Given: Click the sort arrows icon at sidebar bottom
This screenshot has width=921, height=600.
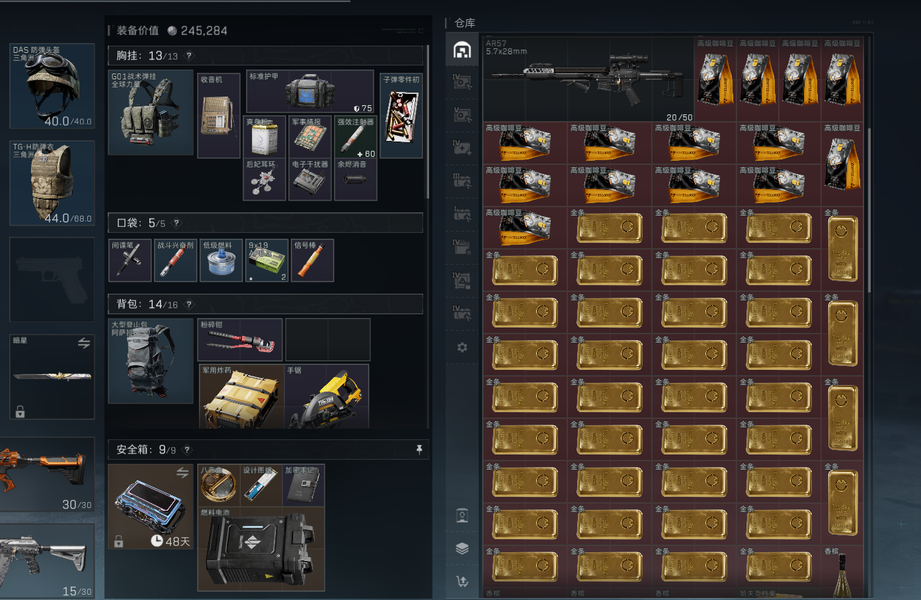Looking at the screenshot, I should (462, 581).
